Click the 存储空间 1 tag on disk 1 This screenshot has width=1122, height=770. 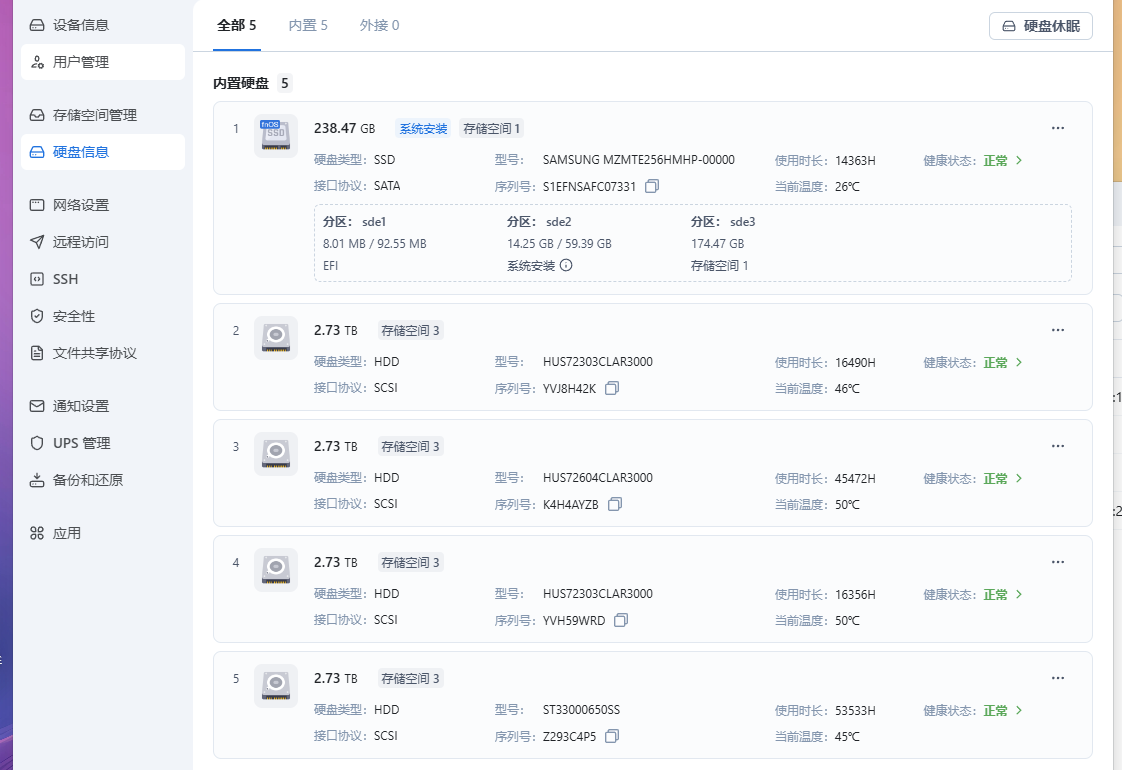(492, 128)
